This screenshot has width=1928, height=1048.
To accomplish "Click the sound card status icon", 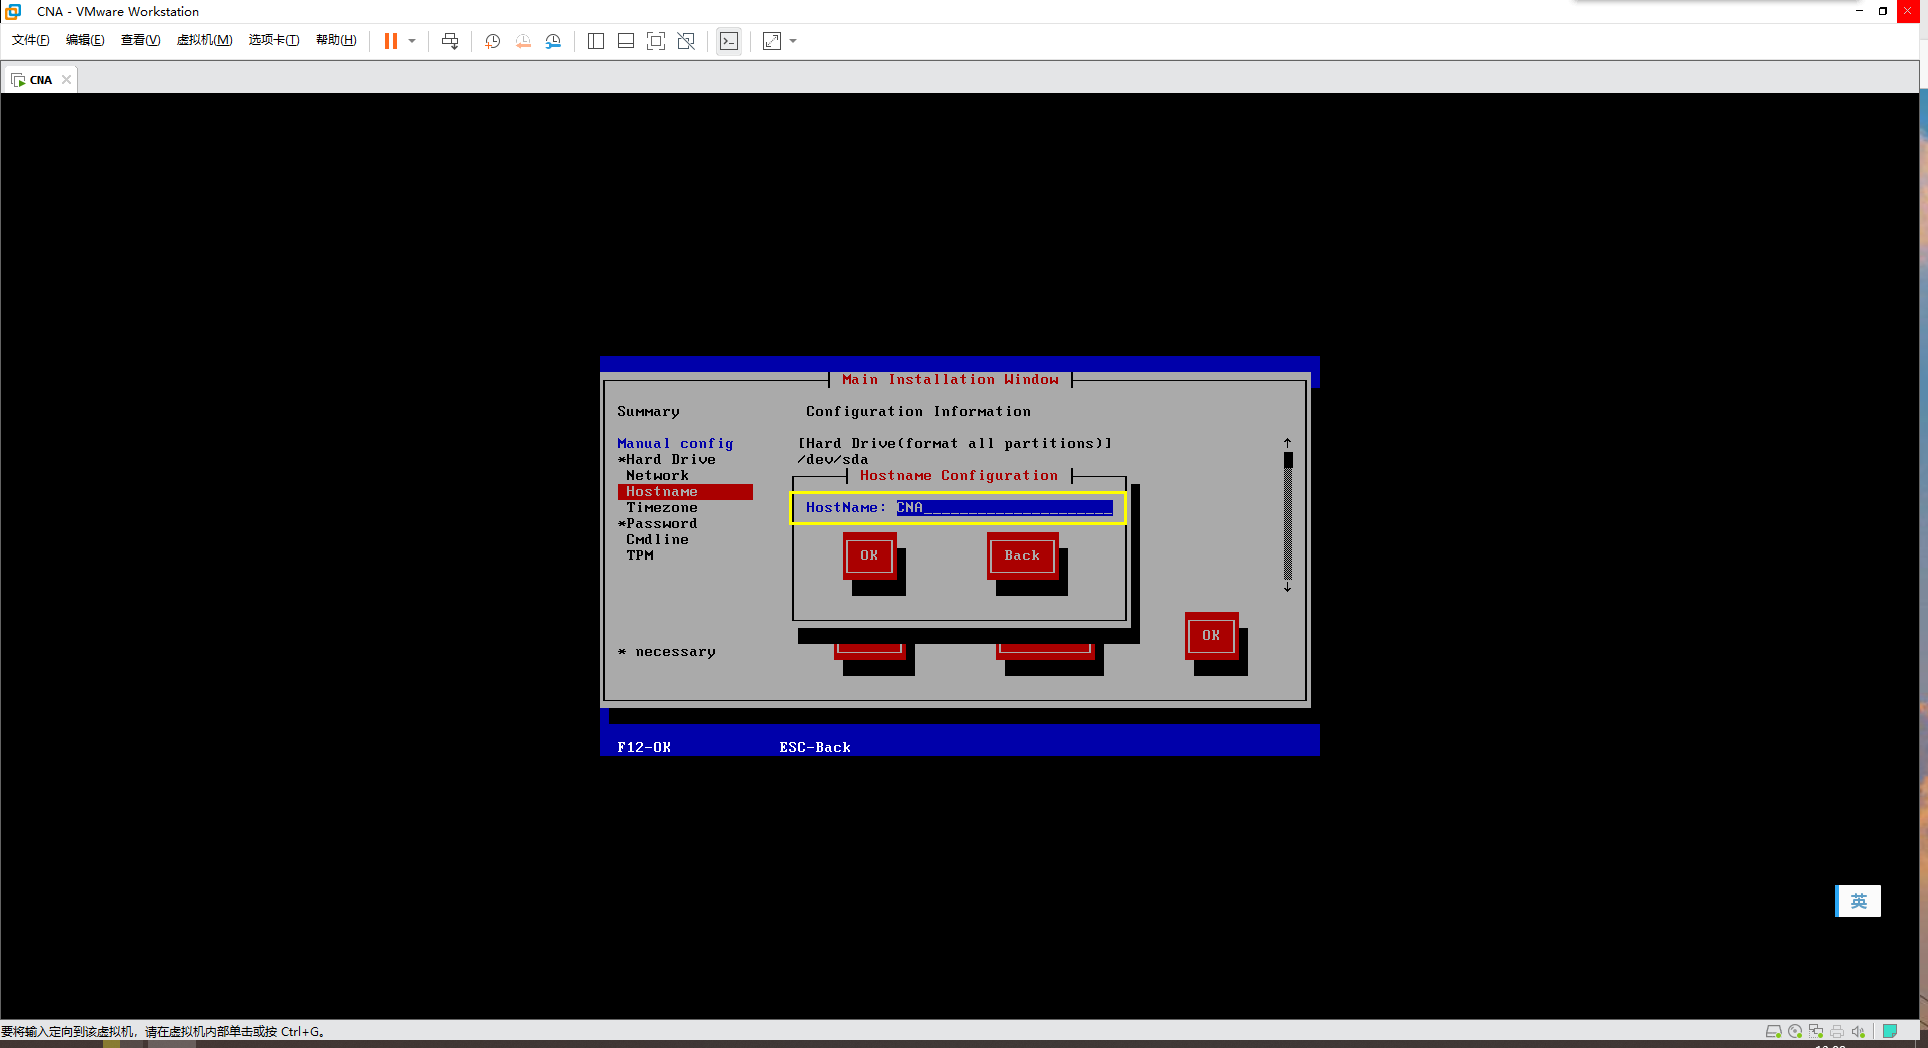I will [1858, 1032].
